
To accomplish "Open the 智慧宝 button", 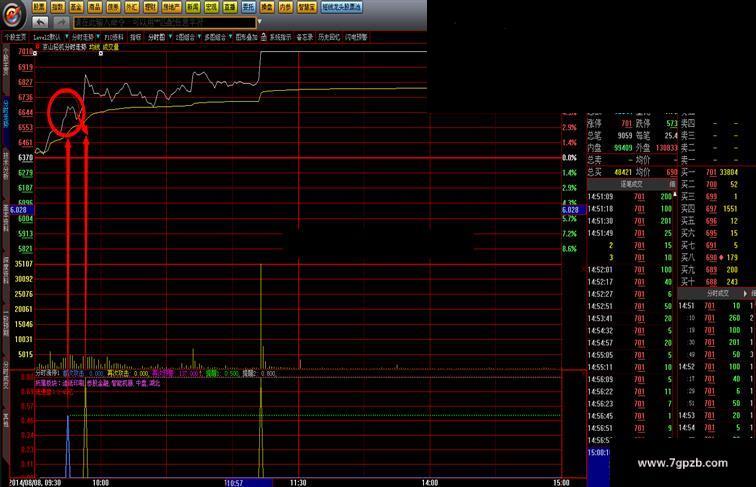I will tap(307, 7).
